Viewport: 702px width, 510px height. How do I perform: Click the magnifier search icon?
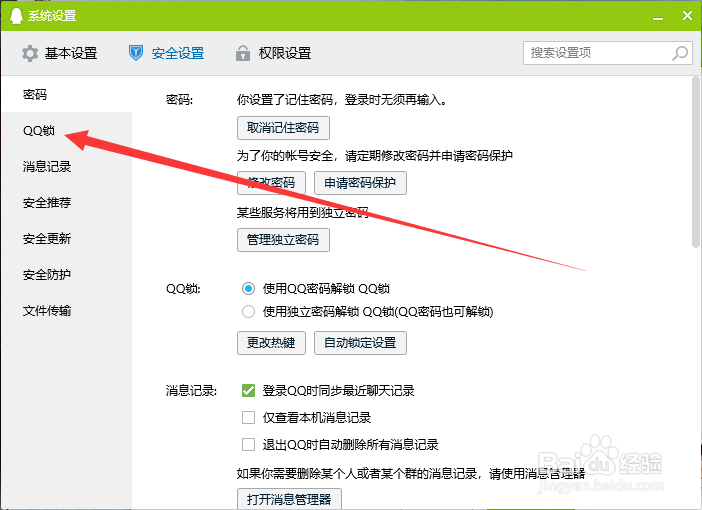pos(680,53)
